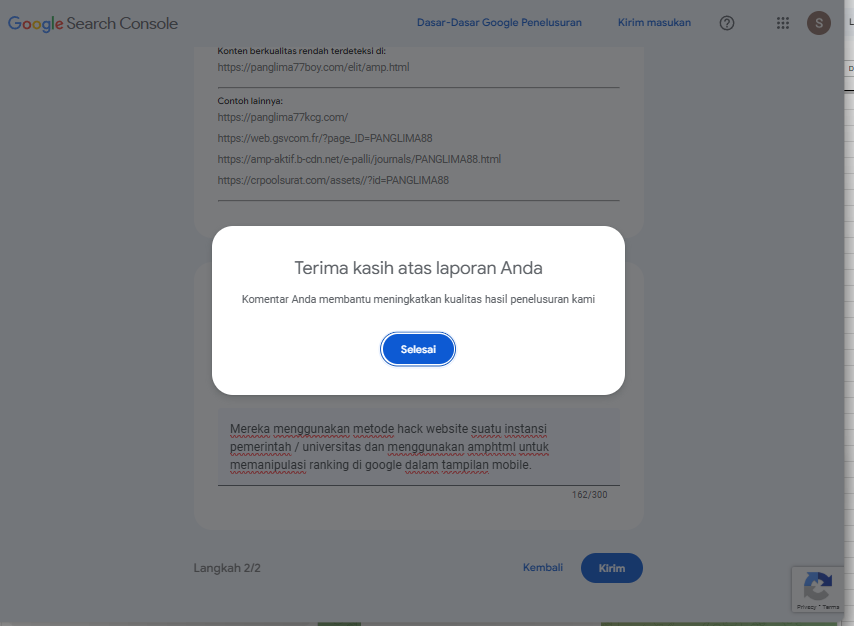The width and height of the screenshot is (854, 626).
Task: Click the Langkah 2/2 step indicator
Action: tap(227, 568)
